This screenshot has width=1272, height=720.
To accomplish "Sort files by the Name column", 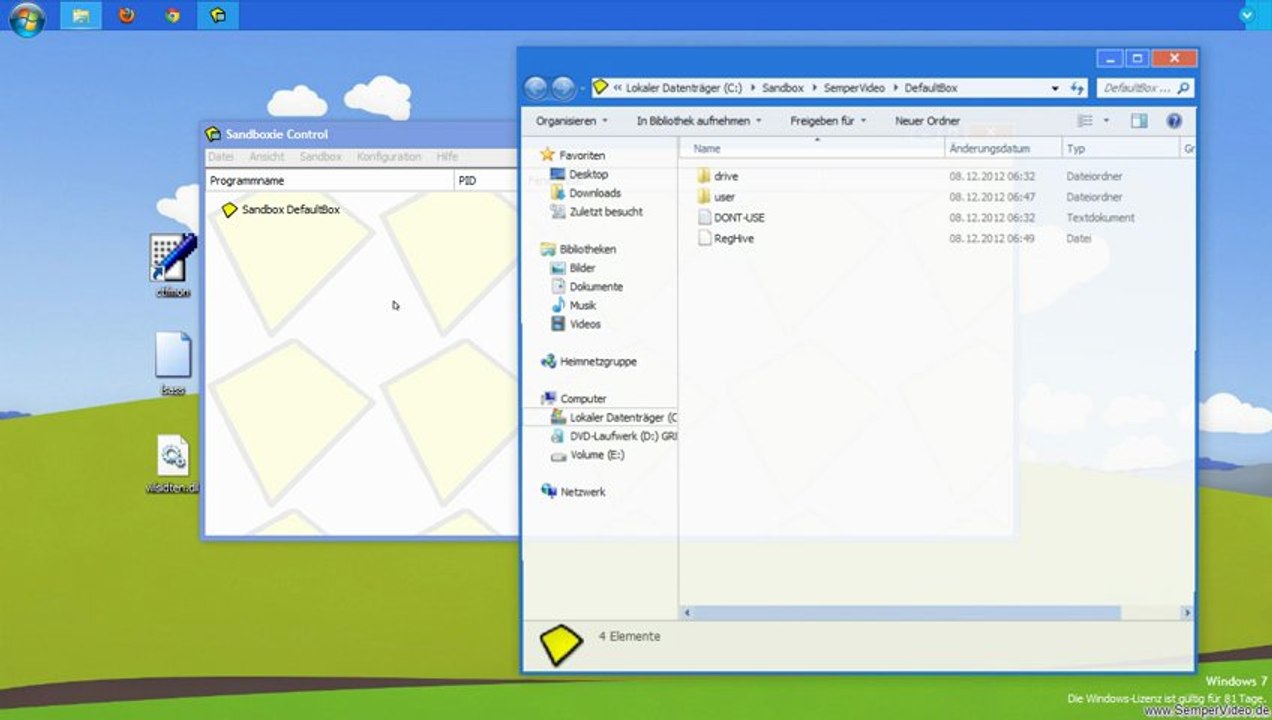I will (814, 148).
